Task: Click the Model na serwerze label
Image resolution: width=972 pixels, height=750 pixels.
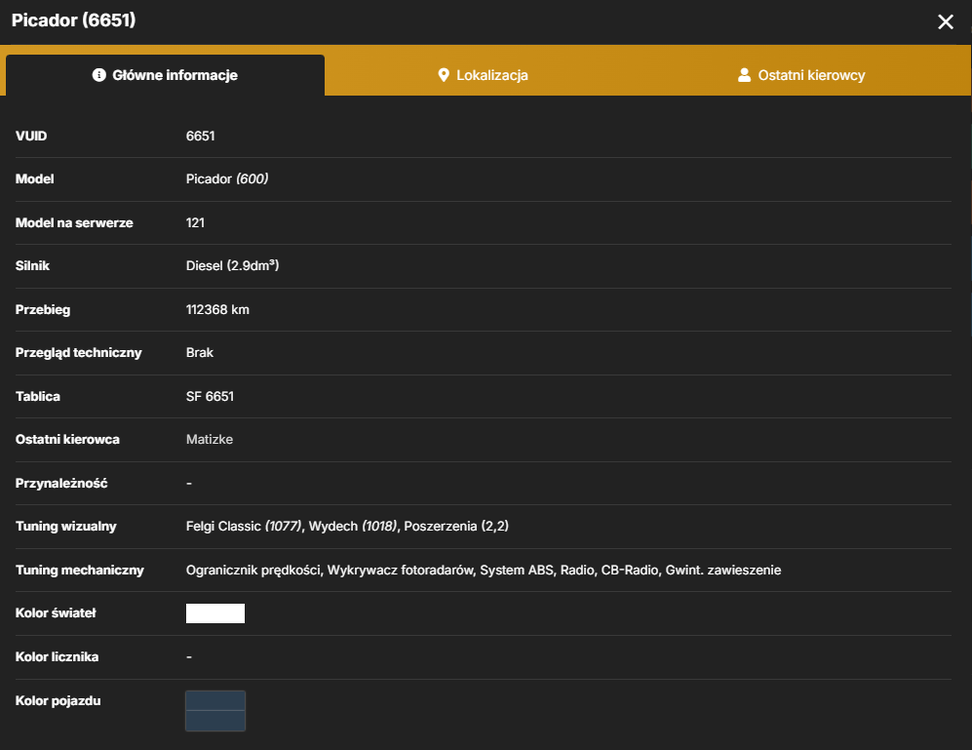Action: click(x=74, y=223)
